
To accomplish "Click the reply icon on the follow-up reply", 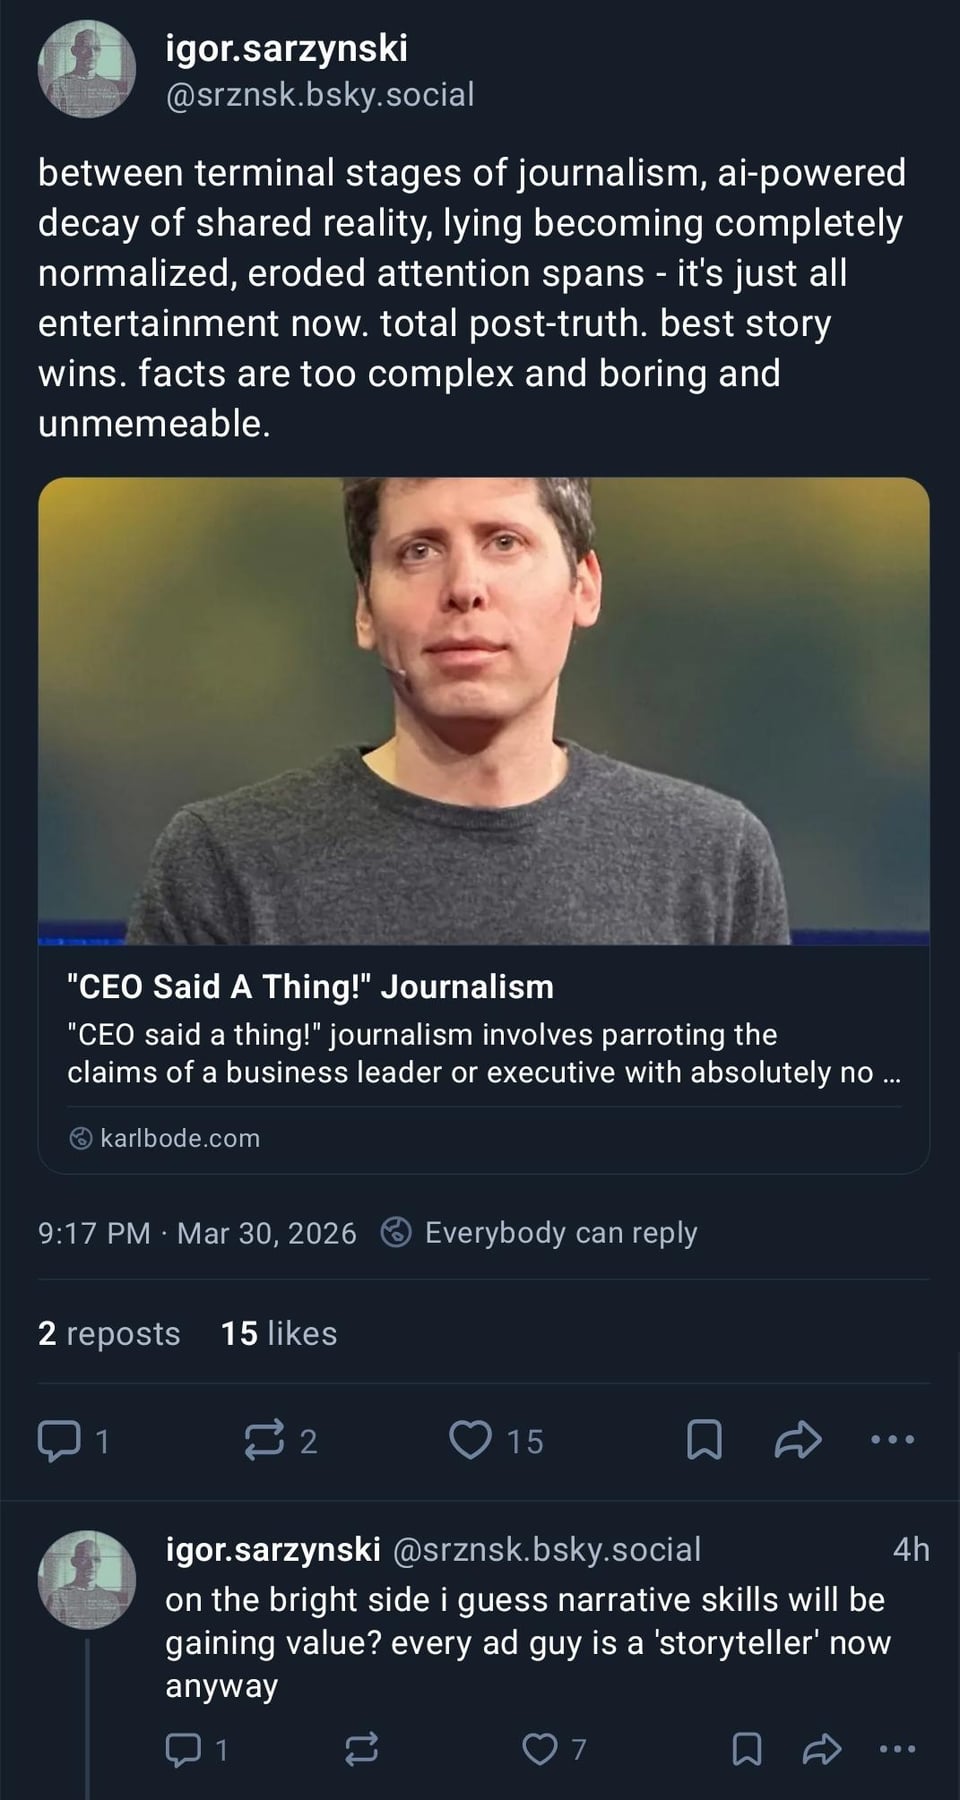I will 182,1749.
